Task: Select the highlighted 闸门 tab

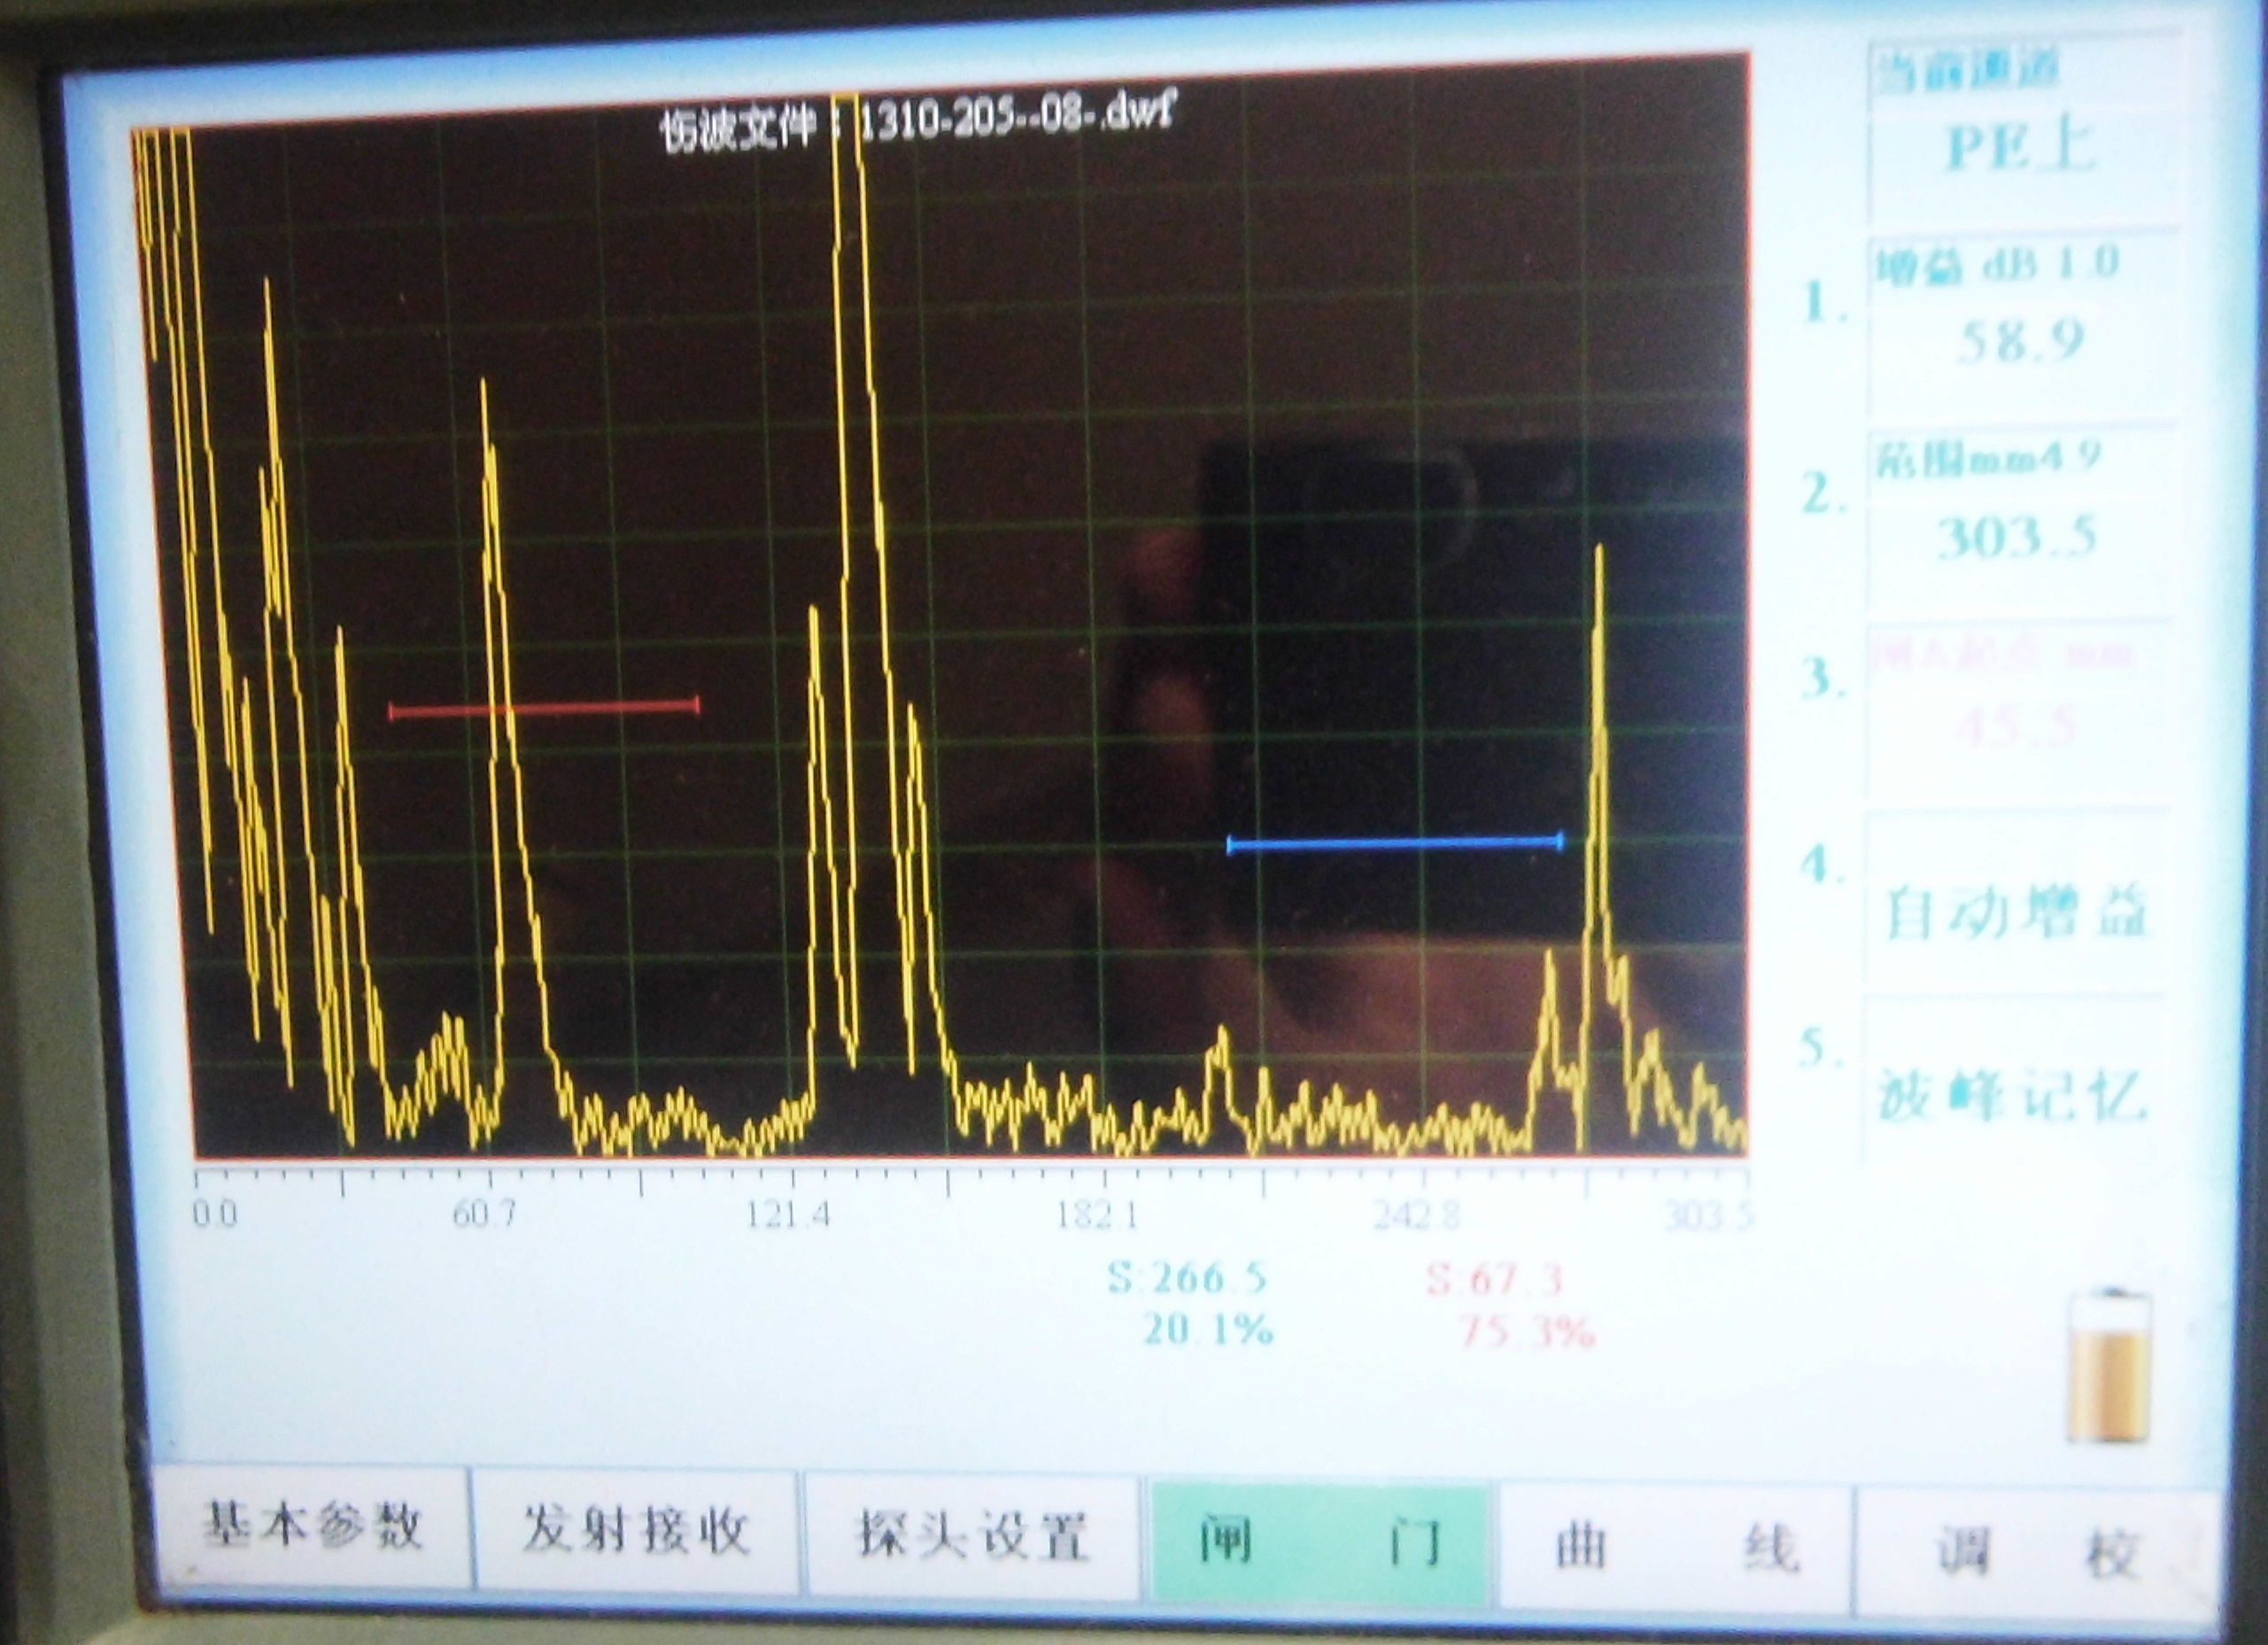Action: pyautogui.click(x=1320, y=1541)
